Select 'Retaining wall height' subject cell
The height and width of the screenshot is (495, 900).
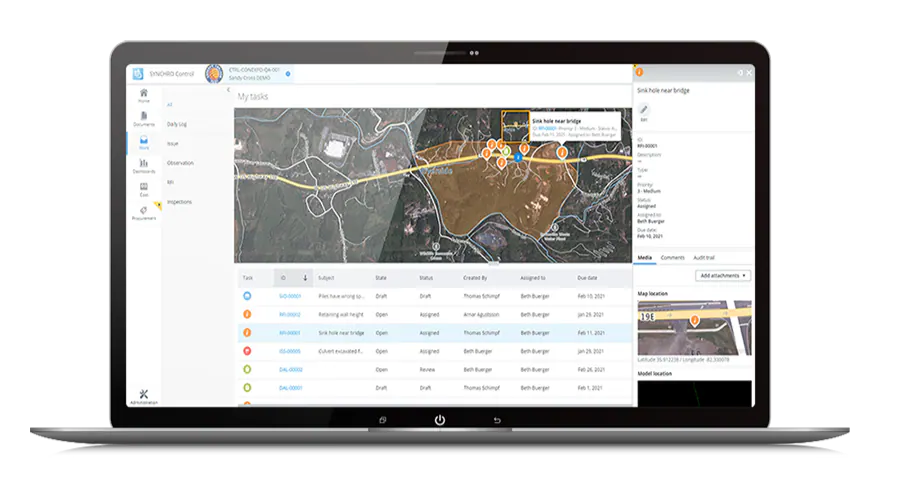pos(341,315)
